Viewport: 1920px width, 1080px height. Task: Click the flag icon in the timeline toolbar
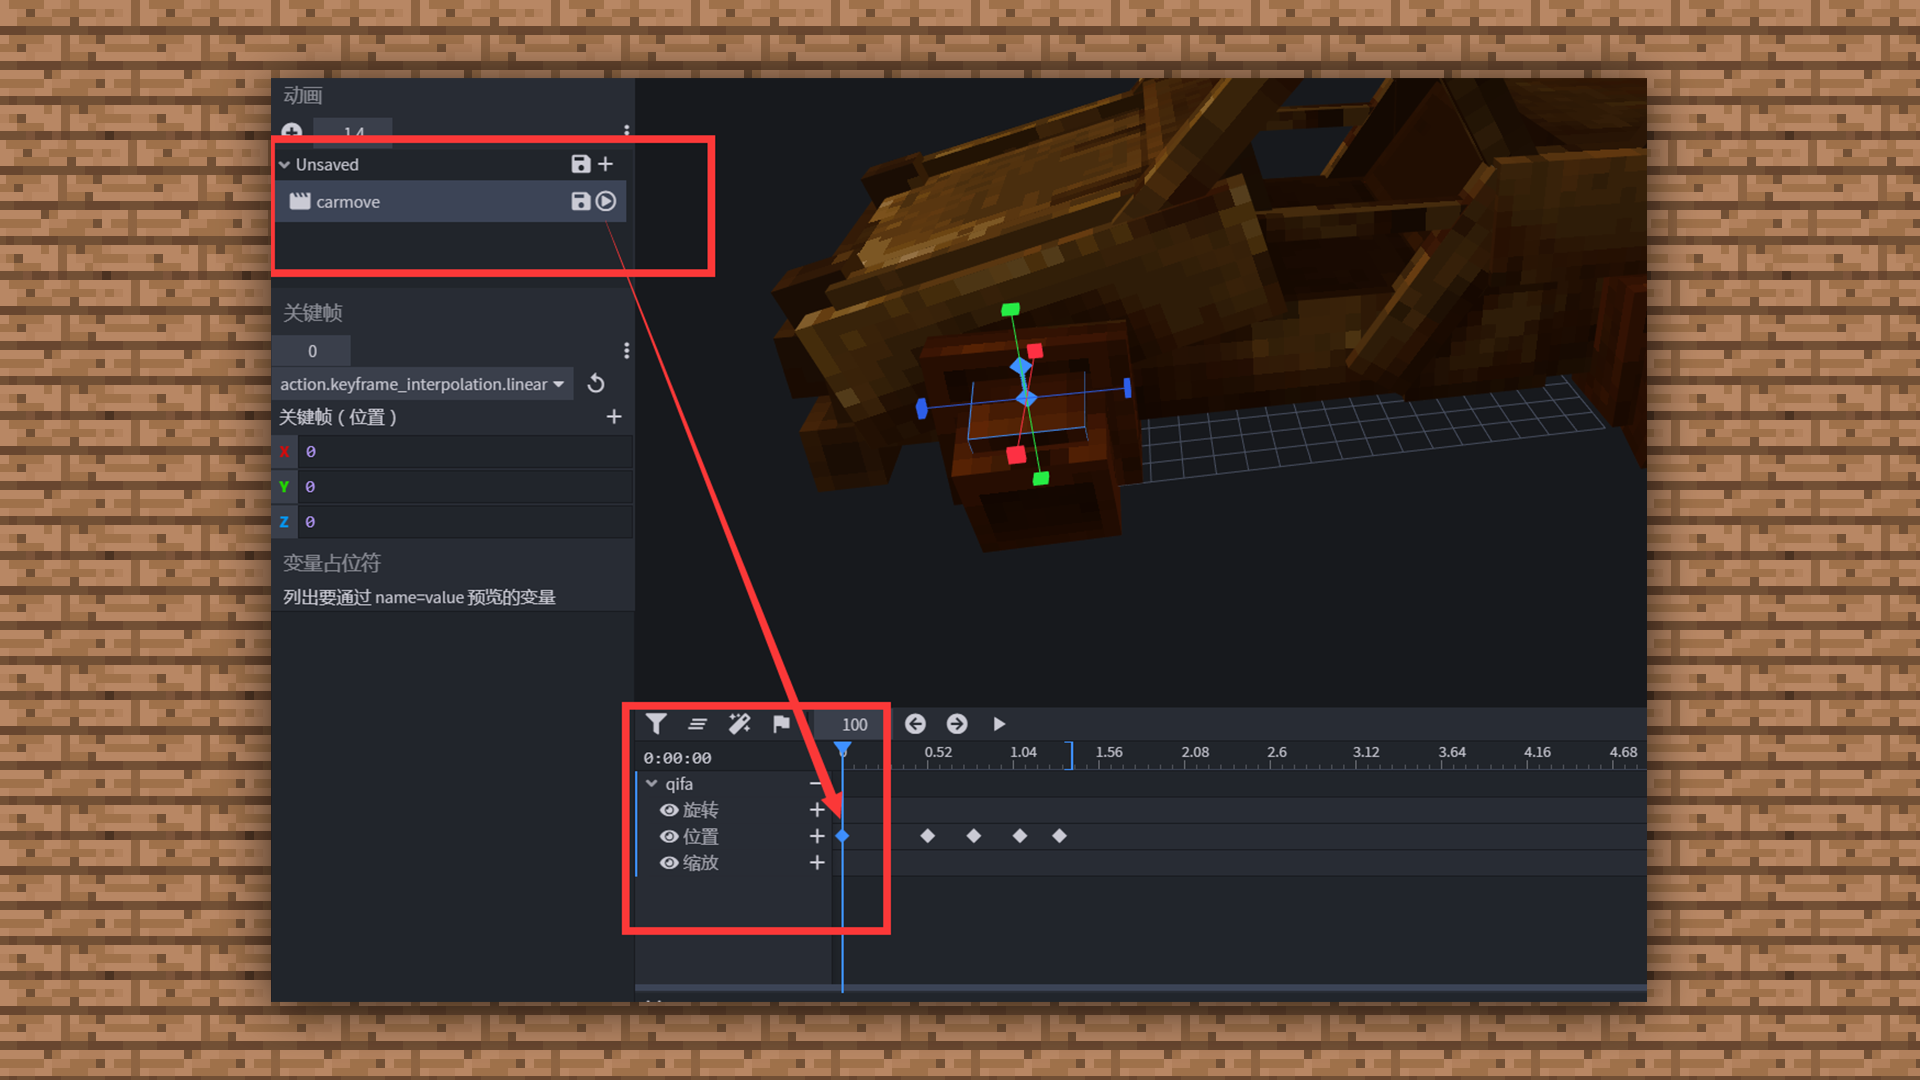click(781, 723)
